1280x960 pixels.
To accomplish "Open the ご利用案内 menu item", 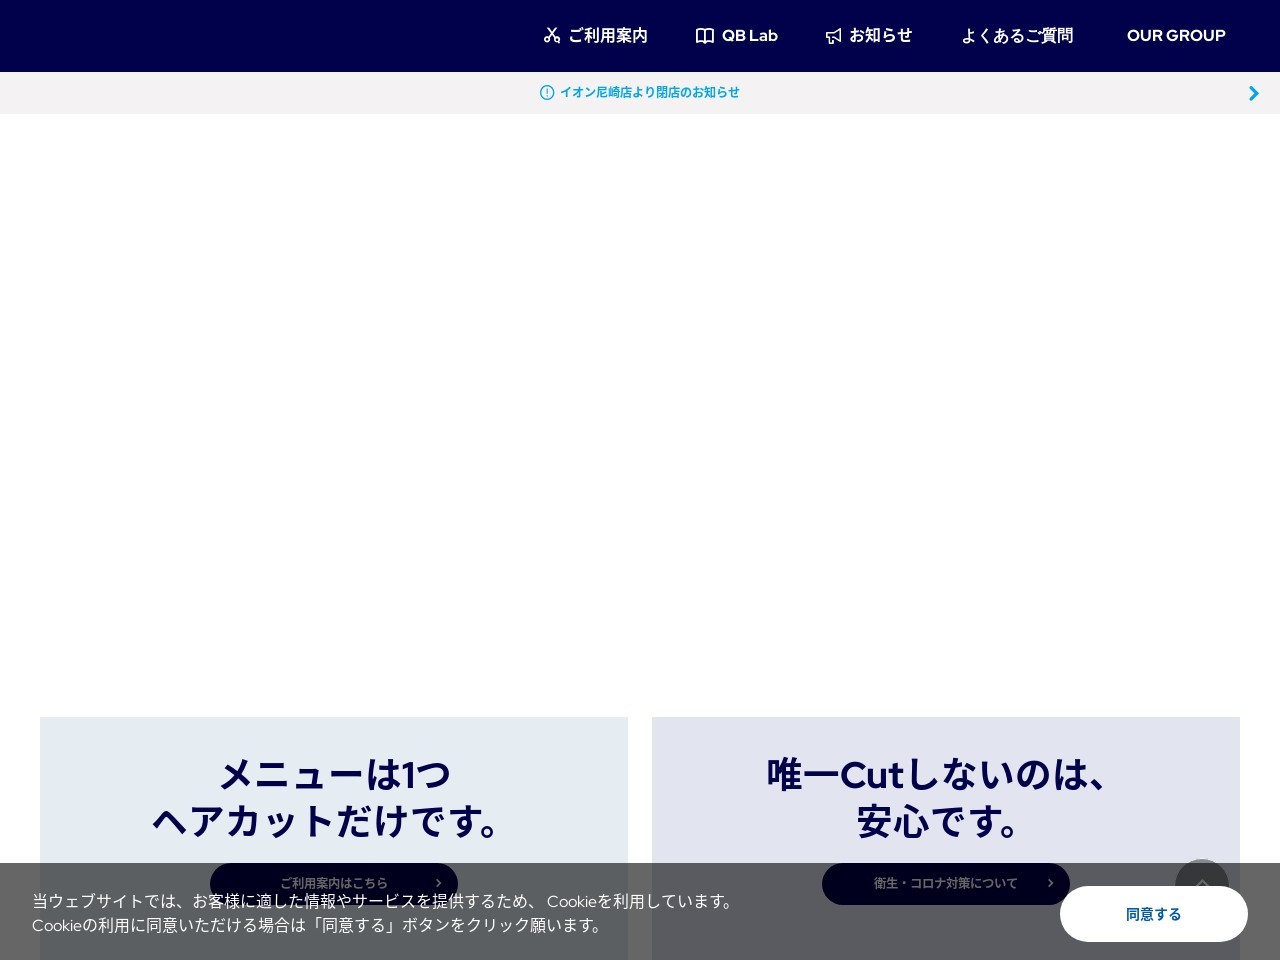I will point(596,36).
